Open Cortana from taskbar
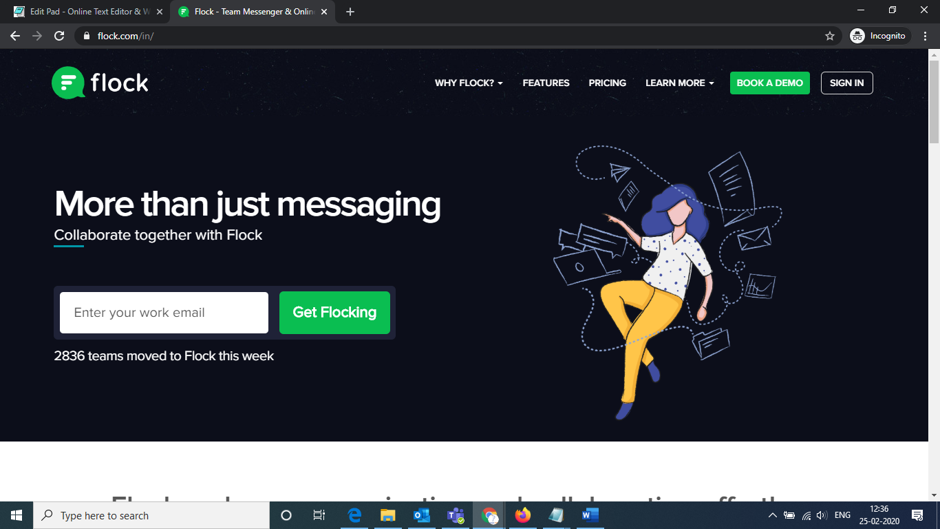This screenshot has height=529, width=940. pyautogui.click(x=286, y=515)
